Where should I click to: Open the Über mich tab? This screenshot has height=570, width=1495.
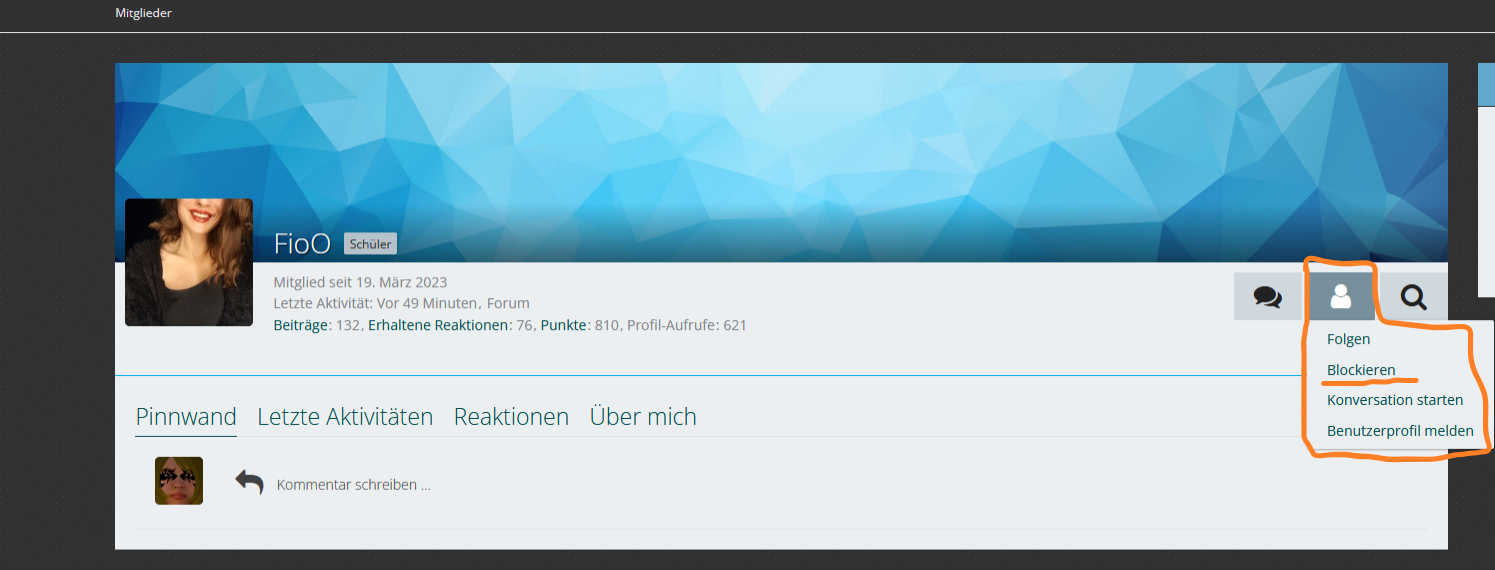(643, 417)
